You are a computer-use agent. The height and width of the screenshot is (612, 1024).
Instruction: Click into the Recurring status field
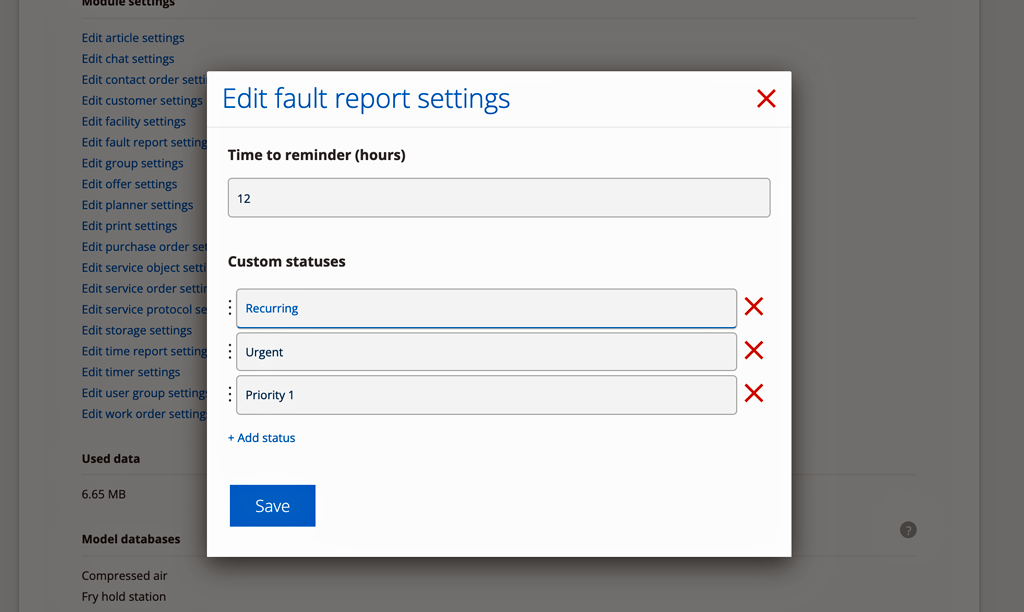coord(487,308)
